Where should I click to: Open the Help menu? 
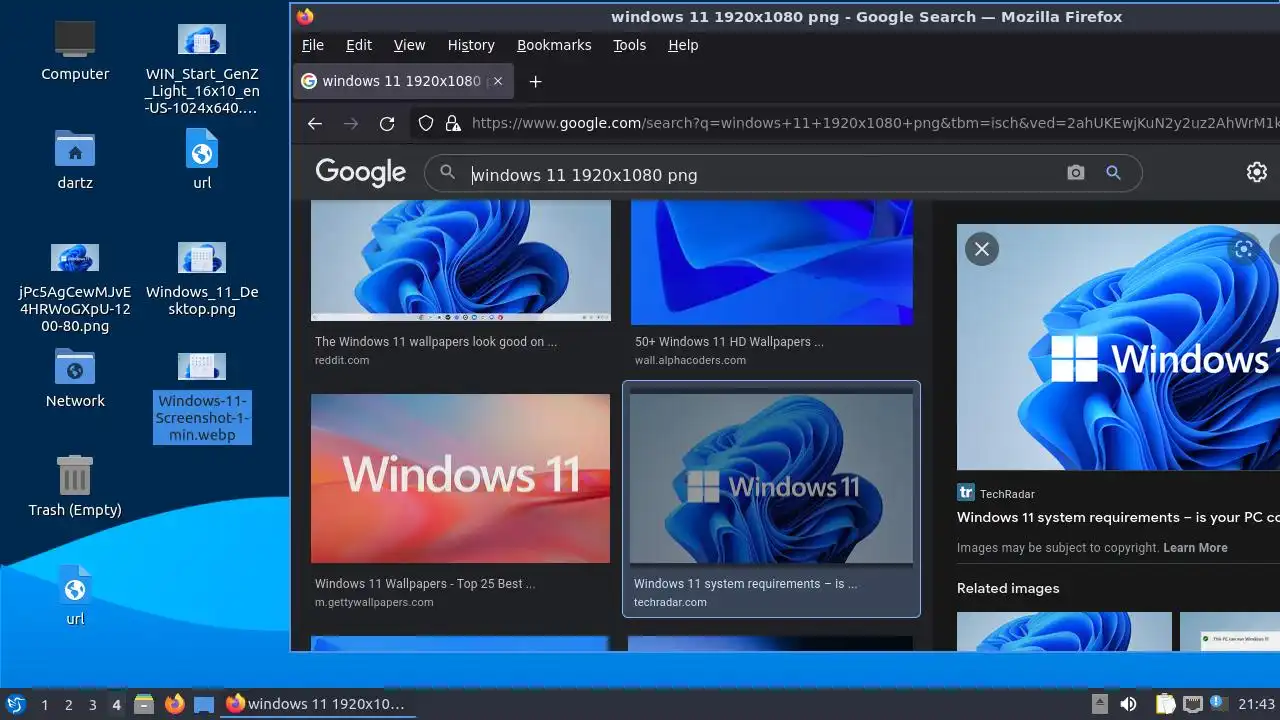coord(683,45)
